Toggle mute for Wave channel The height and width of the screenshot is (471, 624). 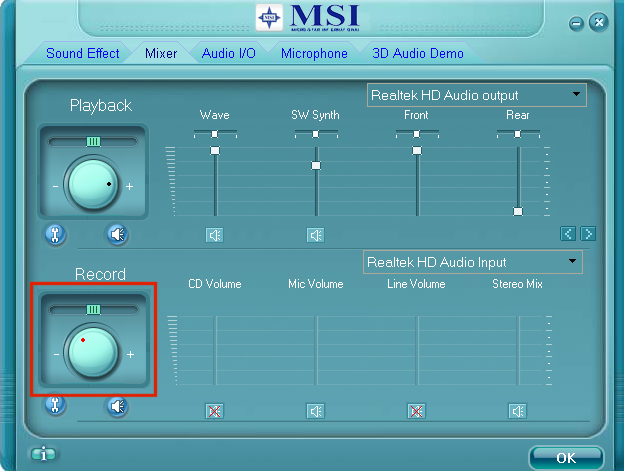214,235
